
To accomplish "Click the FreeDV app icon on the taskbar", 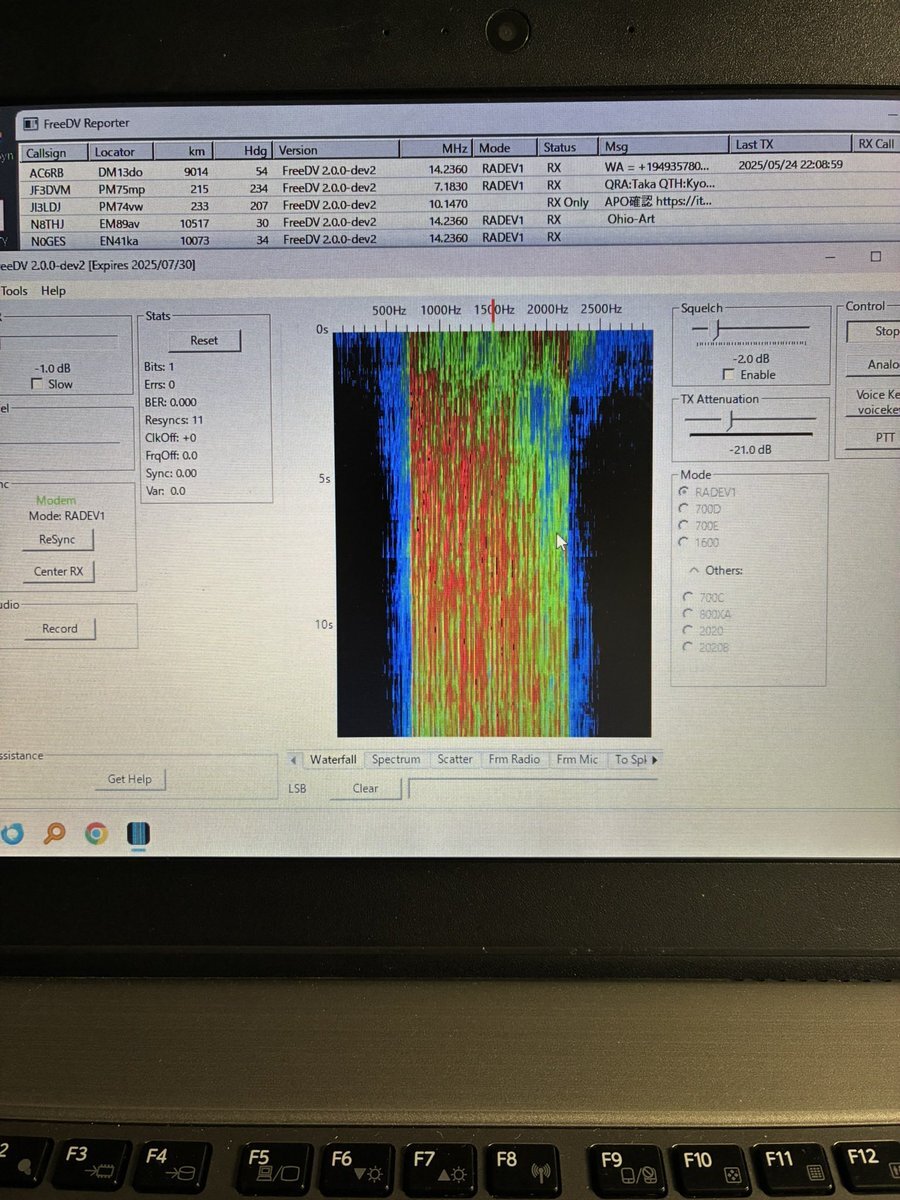I will click(x=138, y=834).
